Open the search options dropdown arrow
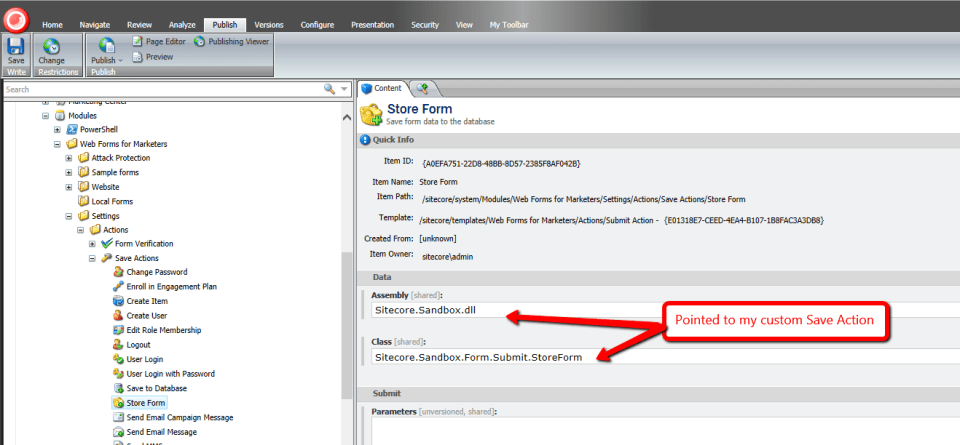The height and width of the screenshot is (445, 960). tap(344, 89)
